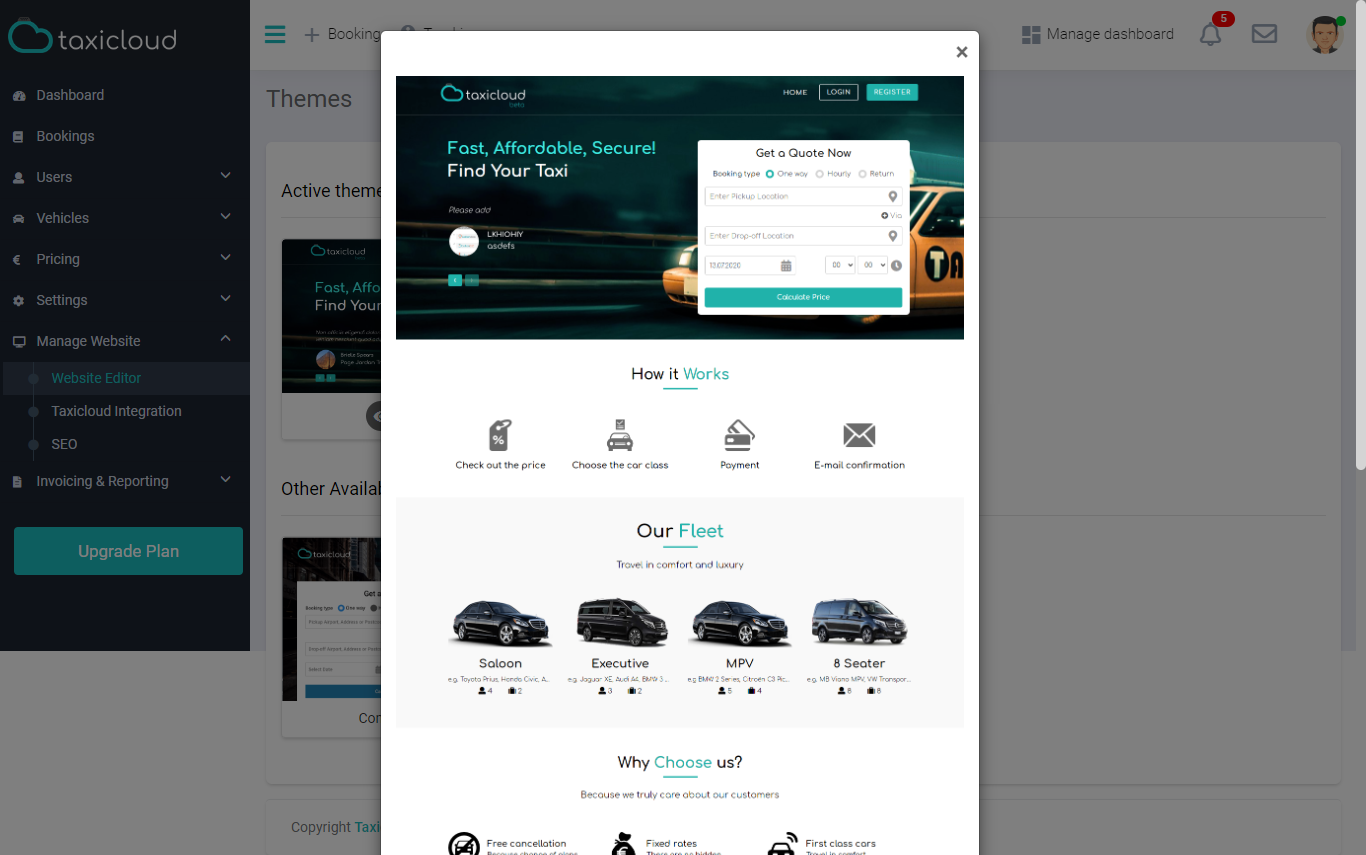Open the messages envelope icon
The image size is (1366, 855).
(1264, 34)
